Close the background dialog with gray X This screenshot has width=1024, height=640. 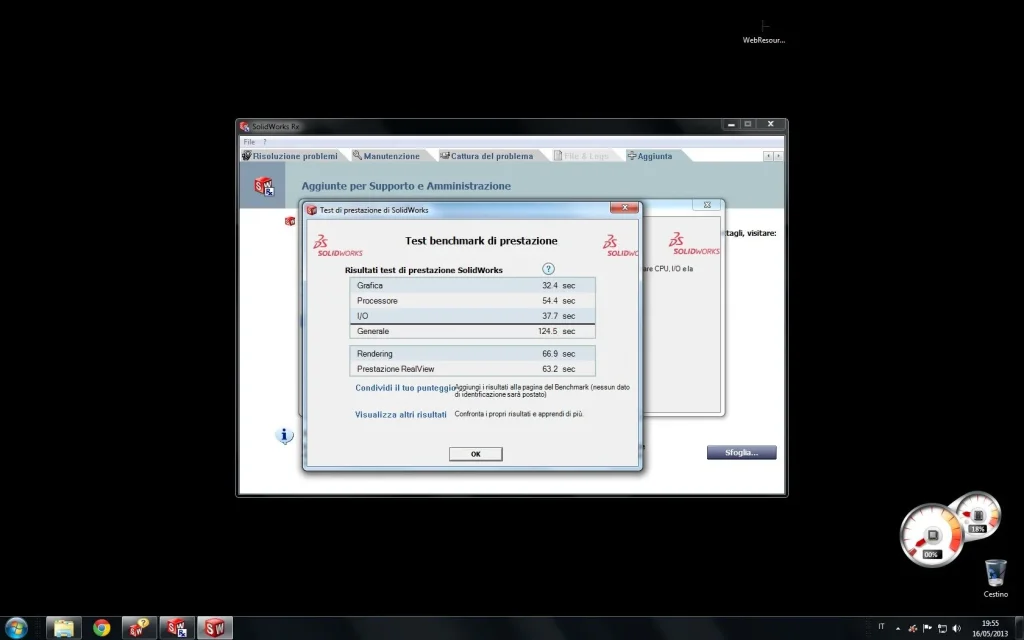coord(707,205)
